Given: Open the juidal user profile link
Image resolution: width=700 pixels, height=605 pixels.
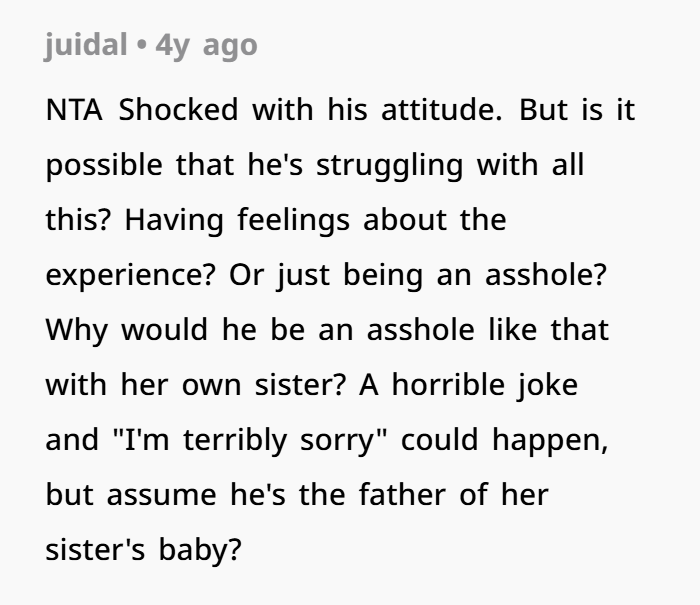Looking at the screenshot, I should click(84, 45).
